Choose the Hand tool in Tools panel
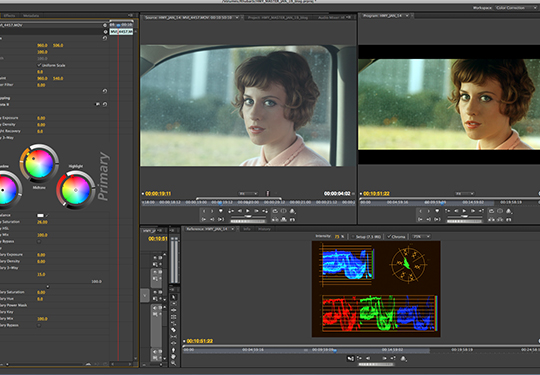Viewport: 540px width, 375px height. [173, 356]
